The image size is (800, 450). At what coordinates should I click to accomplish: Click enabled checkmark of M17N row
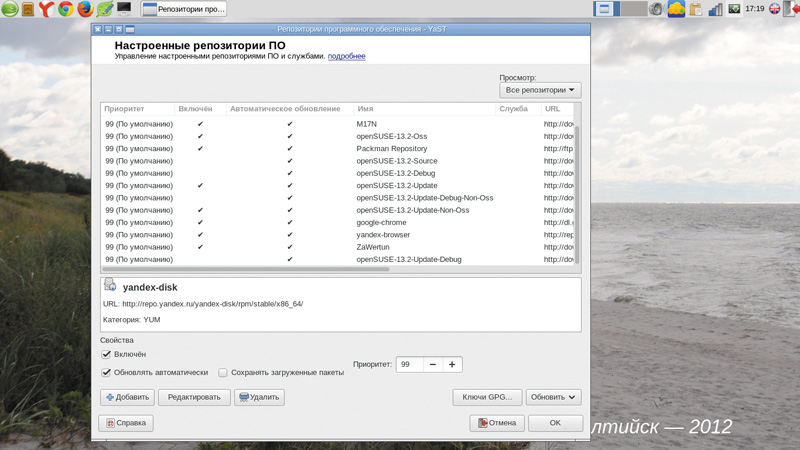click(x=200, y=124)
